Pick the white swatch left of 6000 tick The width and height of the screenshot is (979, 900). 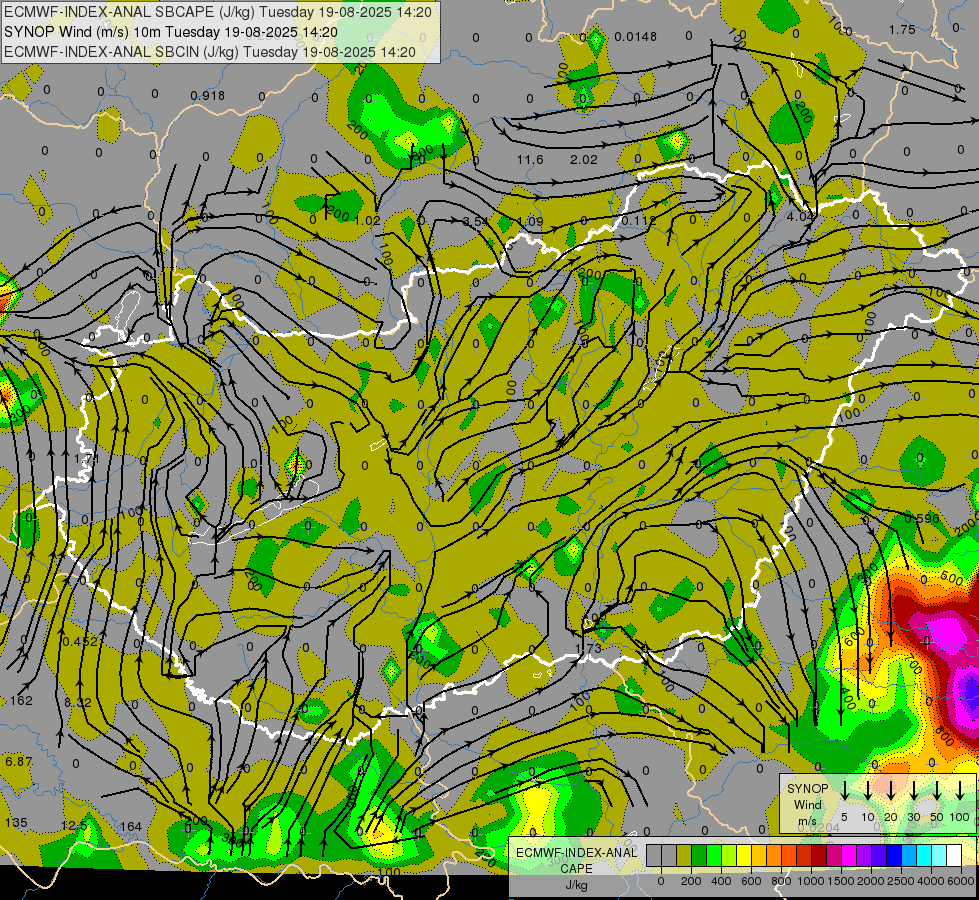pos(954,856)
